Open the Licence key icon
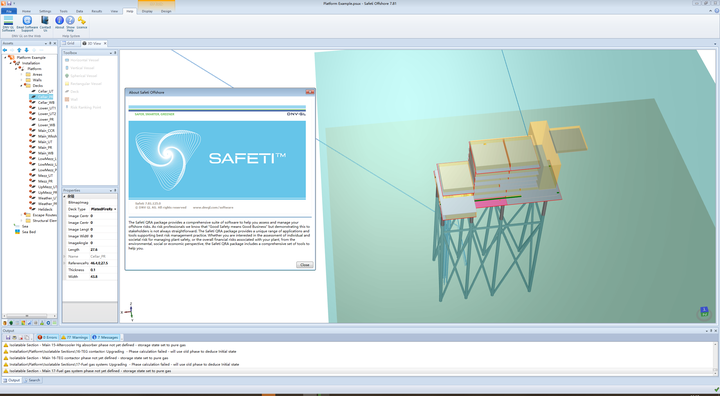Viewport: 720px width, 396px height. pyautogui.click(x=82, y=20)
